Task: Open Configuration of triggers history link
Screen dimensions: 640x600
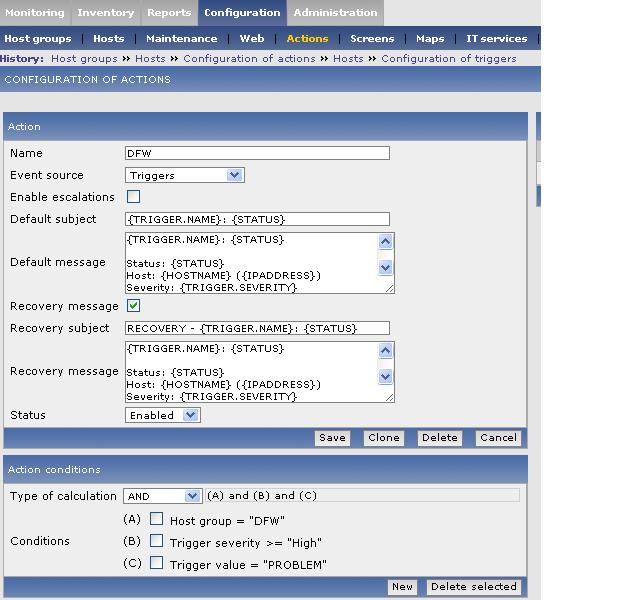Action: (x=448, y=59)
